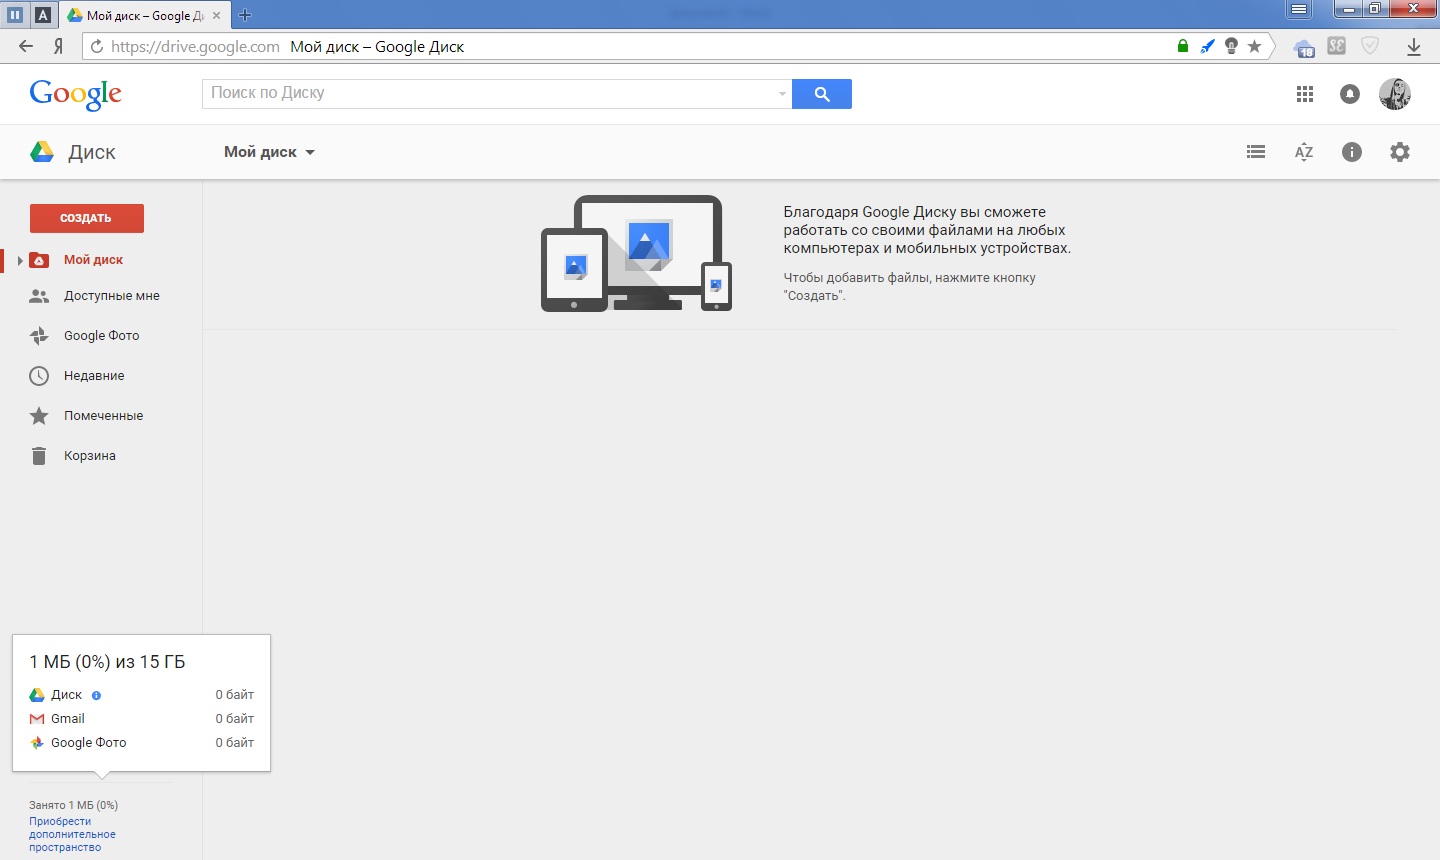Open the pinned tab with letter A
The width and height of the screenshot is (1440, 860).
pyautogui.click(x=43, y=15)
